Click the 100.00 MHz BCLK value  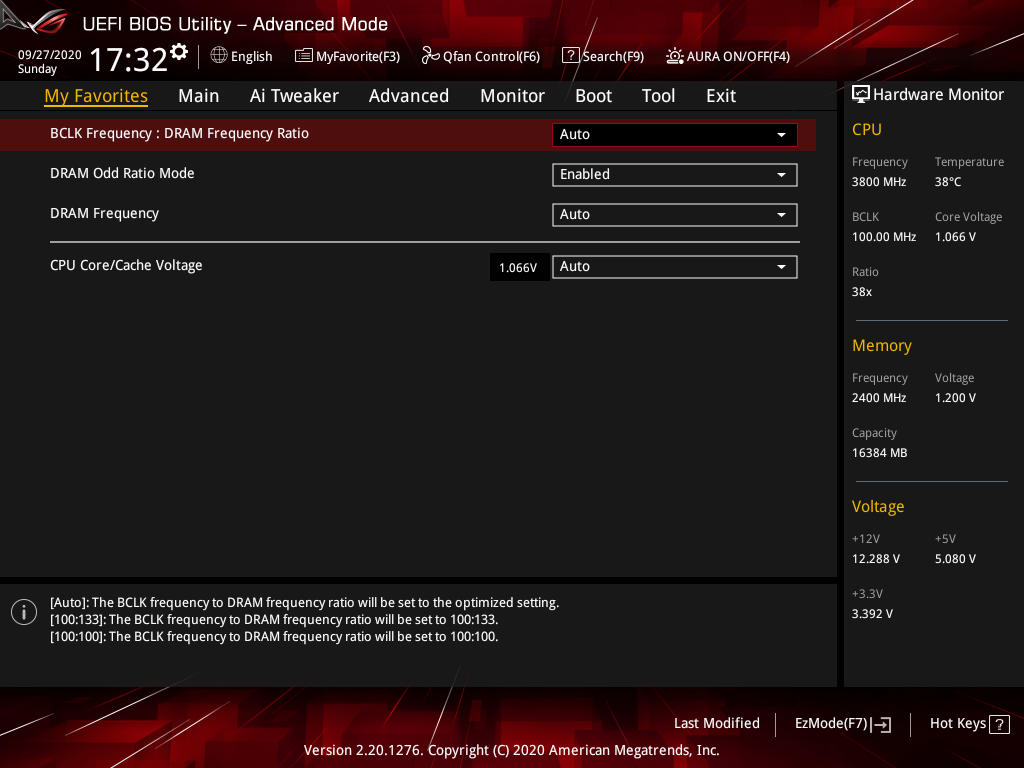[x=884, y=237]
